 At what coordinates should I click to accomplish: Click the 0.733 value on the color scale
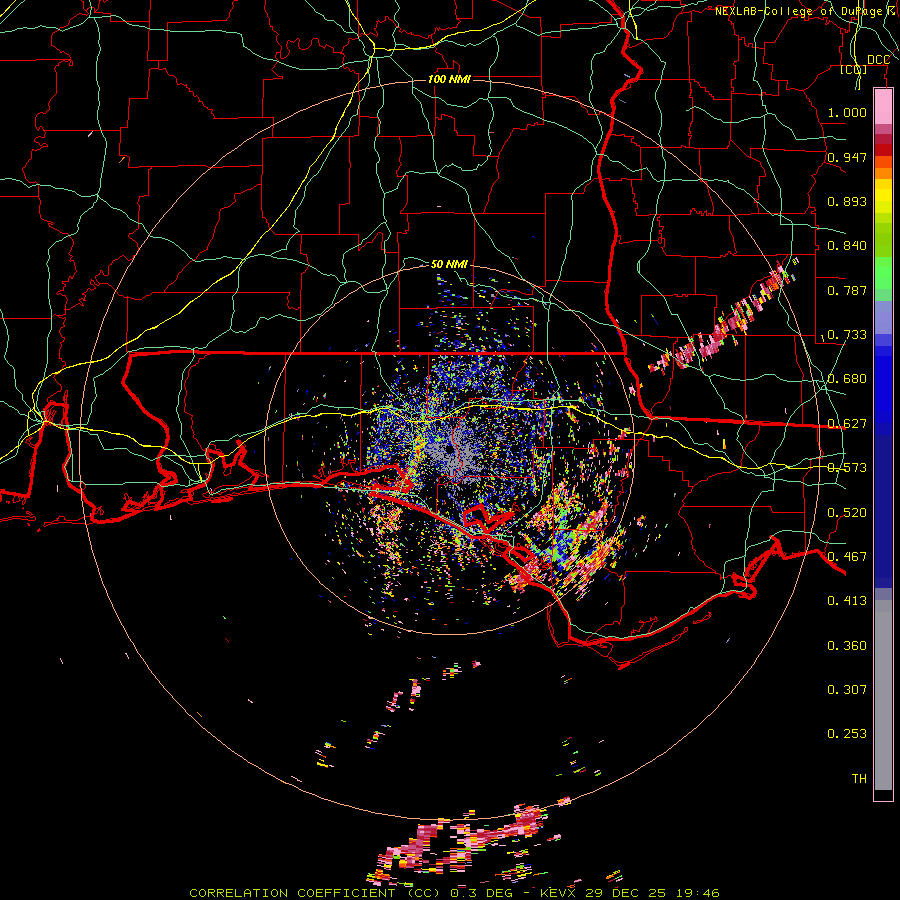847,335
